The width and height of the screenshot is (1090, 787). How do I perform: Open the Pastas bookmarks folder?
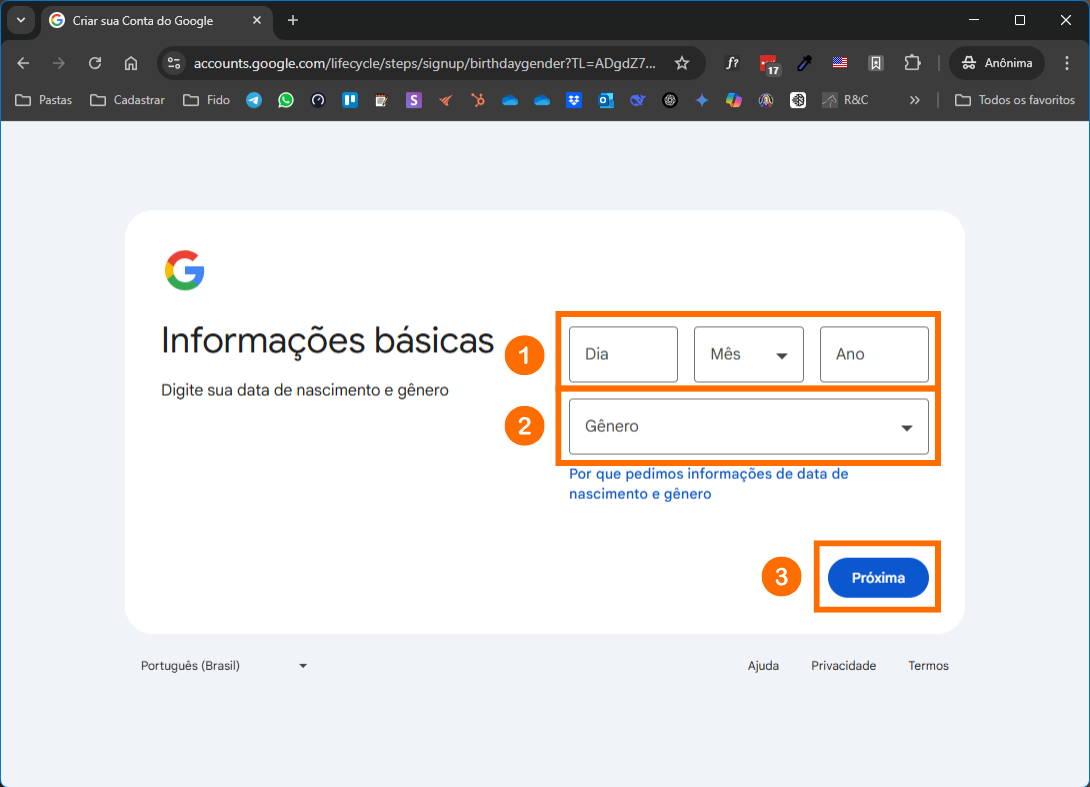click(x=44, y=100)
